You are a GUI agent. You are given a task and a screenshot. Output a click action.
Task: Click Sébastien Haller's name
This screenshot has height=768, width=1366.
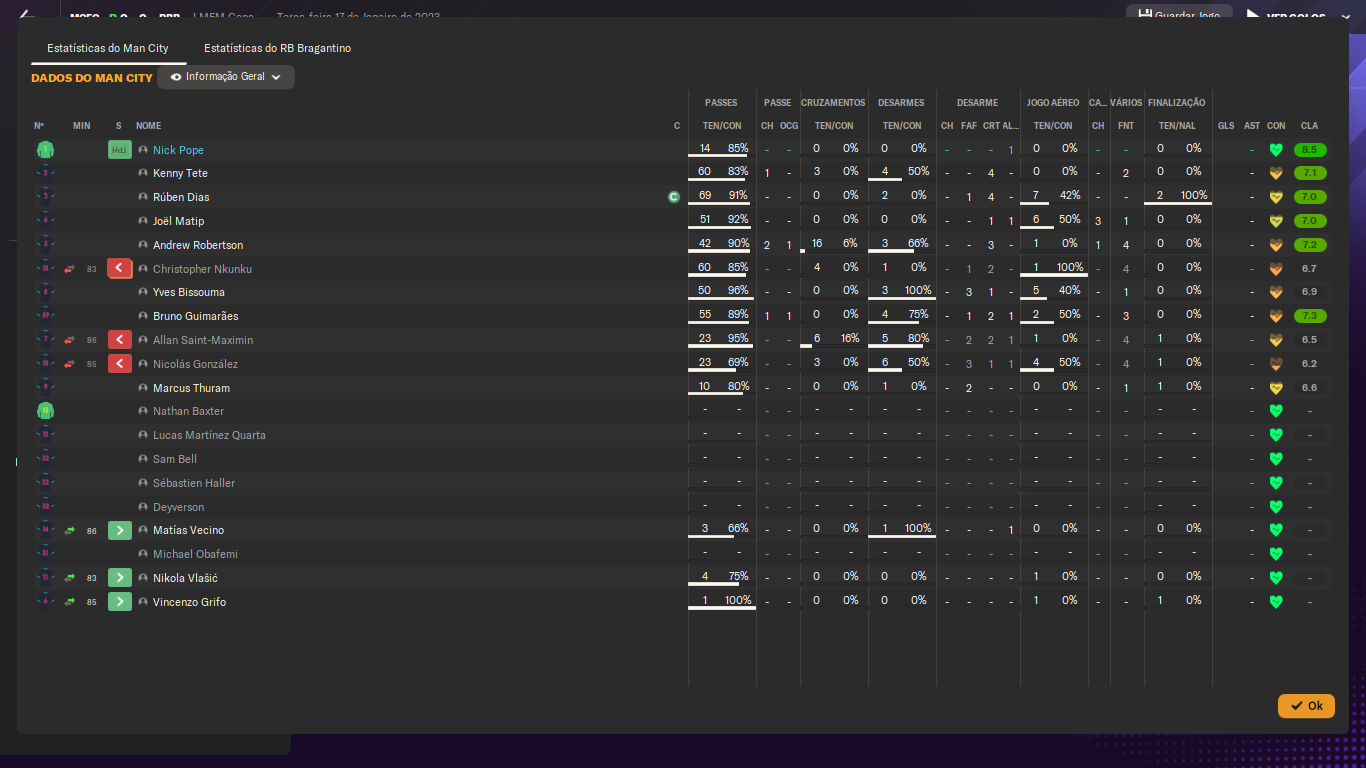tap(194, 483)
